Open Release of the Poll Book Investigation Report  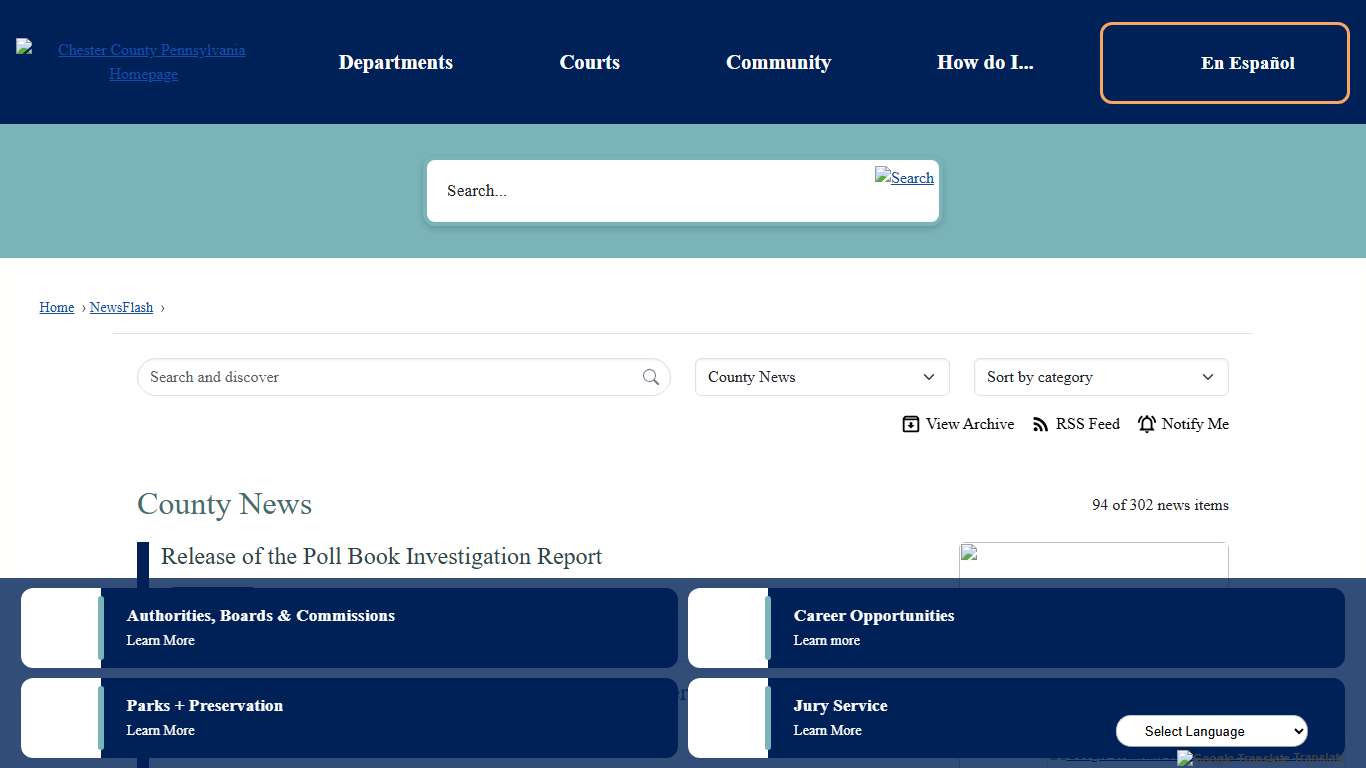point(381,556)
